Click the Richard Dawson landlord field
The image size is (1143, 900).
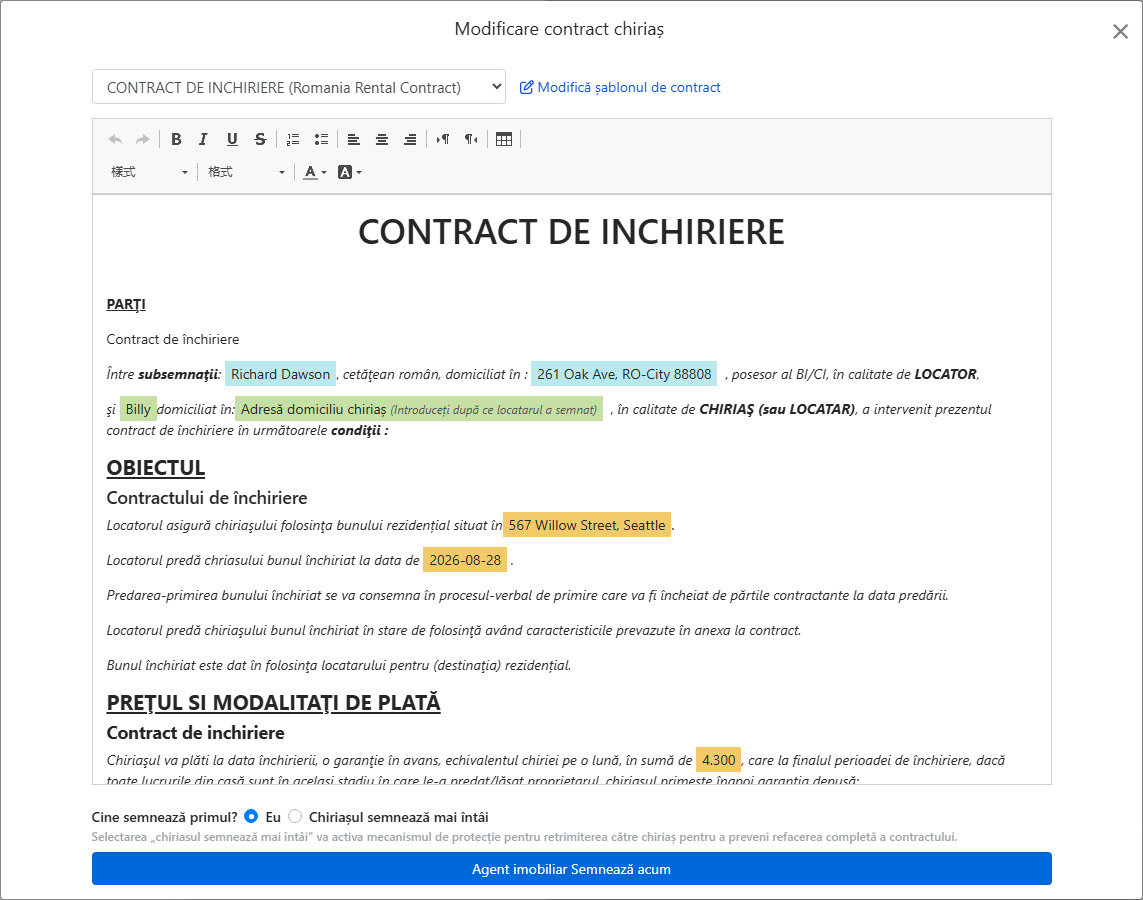coord(281,374)
